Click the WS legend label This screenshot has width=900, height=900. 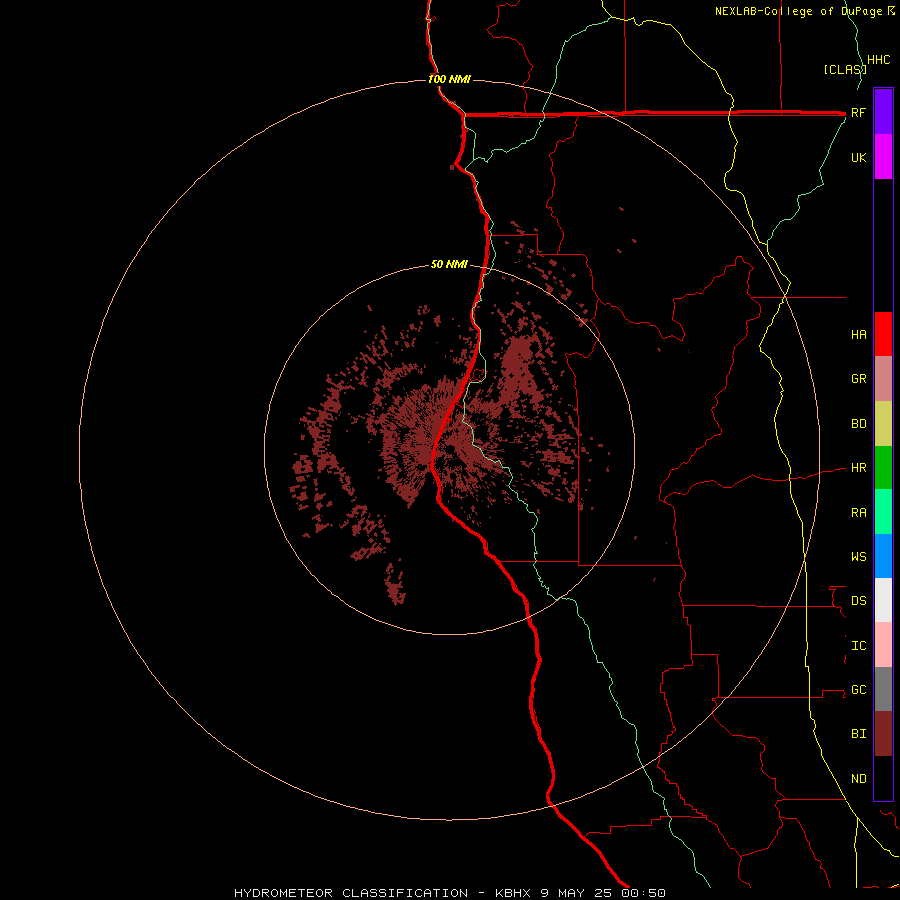pos(858,557)
